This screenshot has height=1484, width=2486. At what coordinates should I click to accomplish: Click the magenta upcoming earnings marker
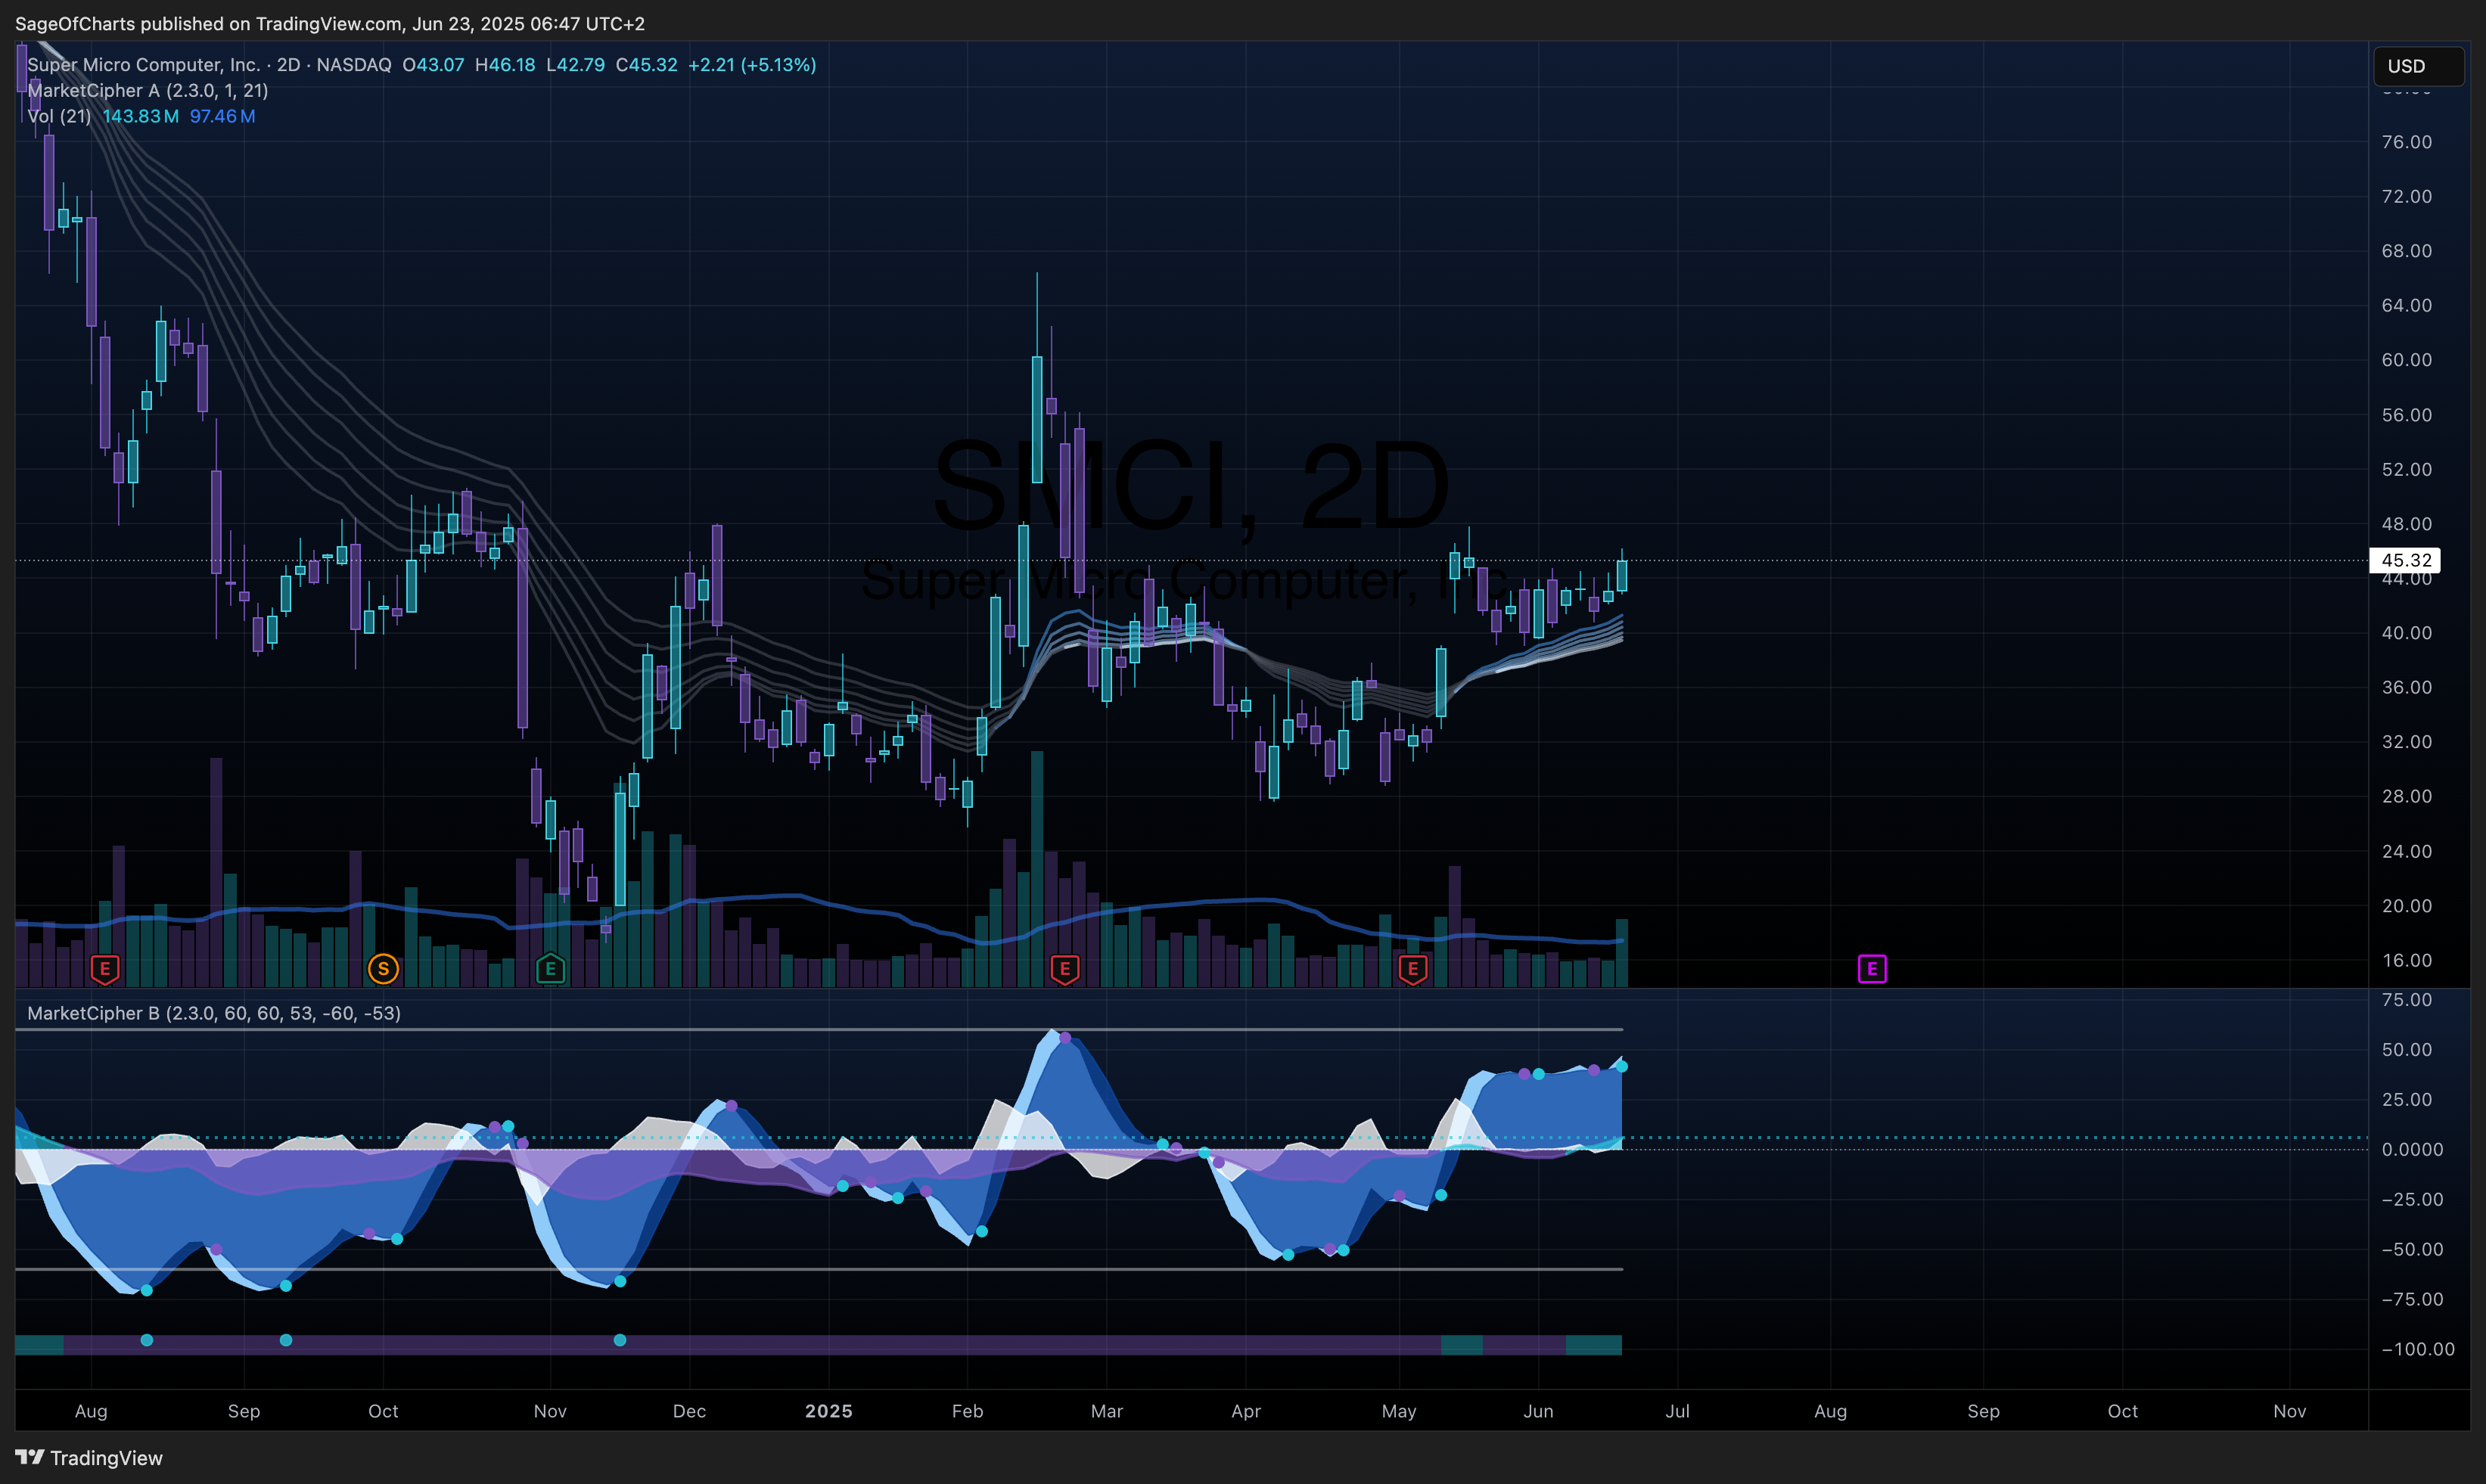(1872, 969)
